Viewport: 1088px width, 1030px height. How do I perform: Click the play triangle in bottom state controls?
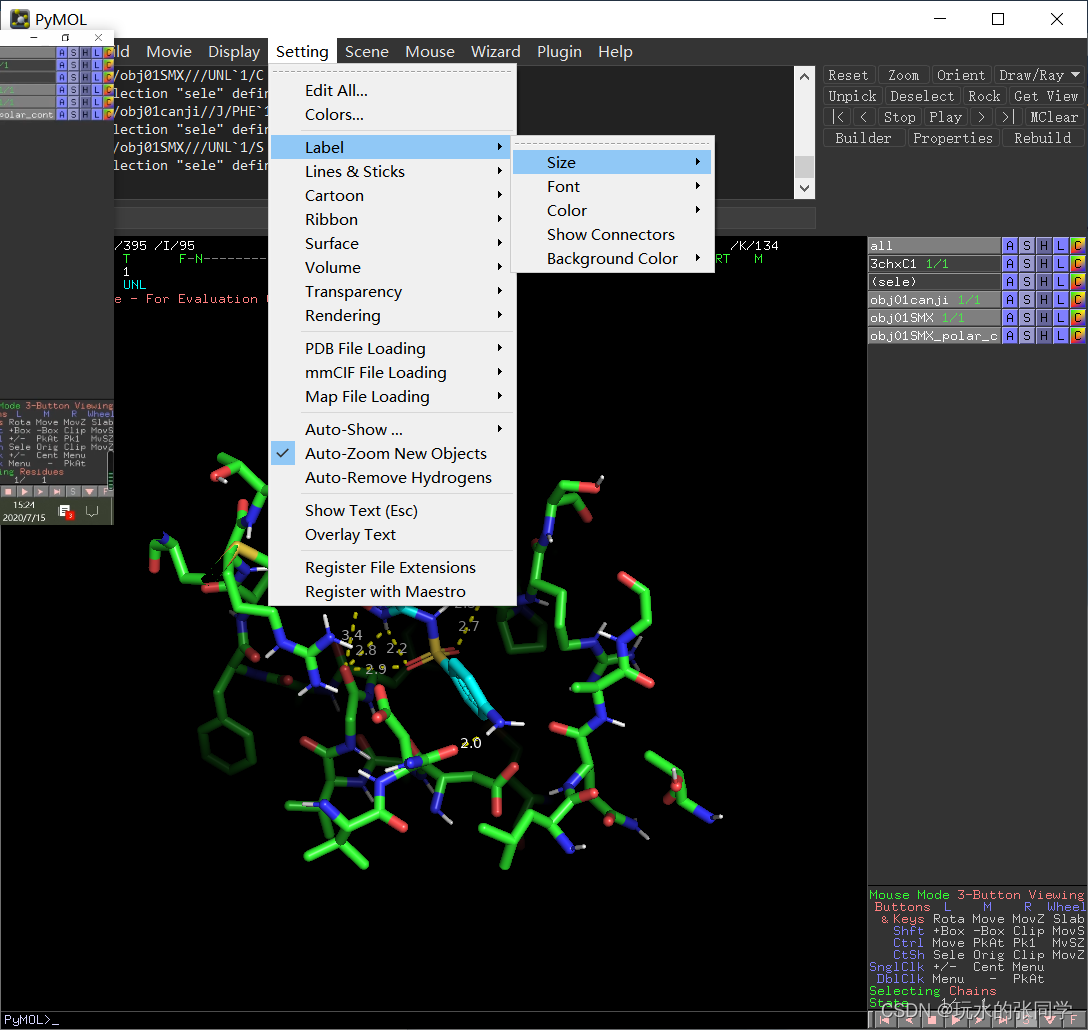coord(956,1021)
